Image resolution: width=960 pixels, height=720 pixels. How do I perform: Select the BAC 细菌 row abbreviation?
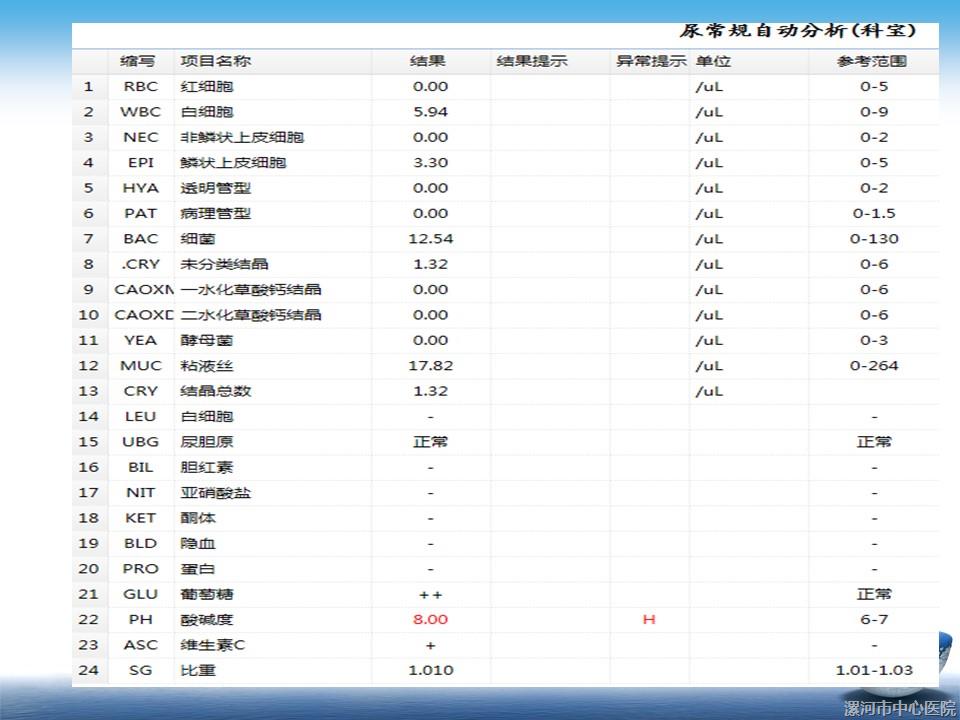coord(140,239)
